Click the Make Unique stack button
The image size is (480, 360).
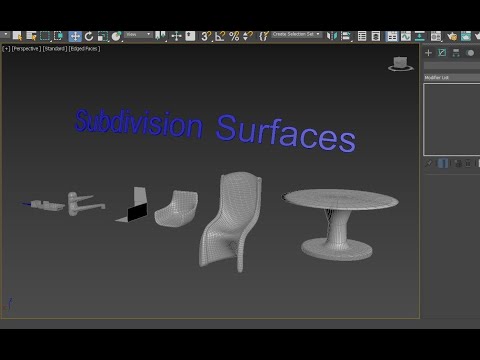coord(458,163)
